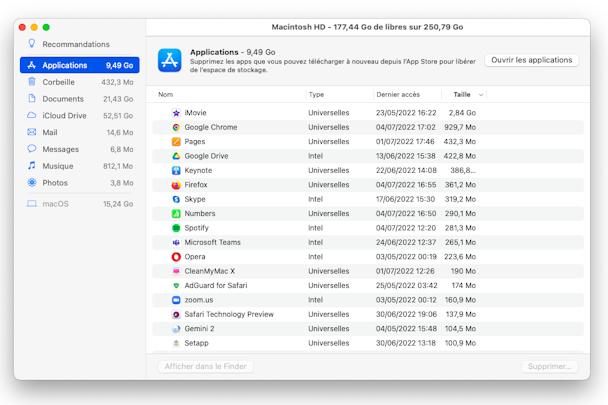The height and width of the screenshot is (405, 608).
Task: Click Skype date 17/06/2022 15:30
Action: pyautogui.click(x=405, y=199)
